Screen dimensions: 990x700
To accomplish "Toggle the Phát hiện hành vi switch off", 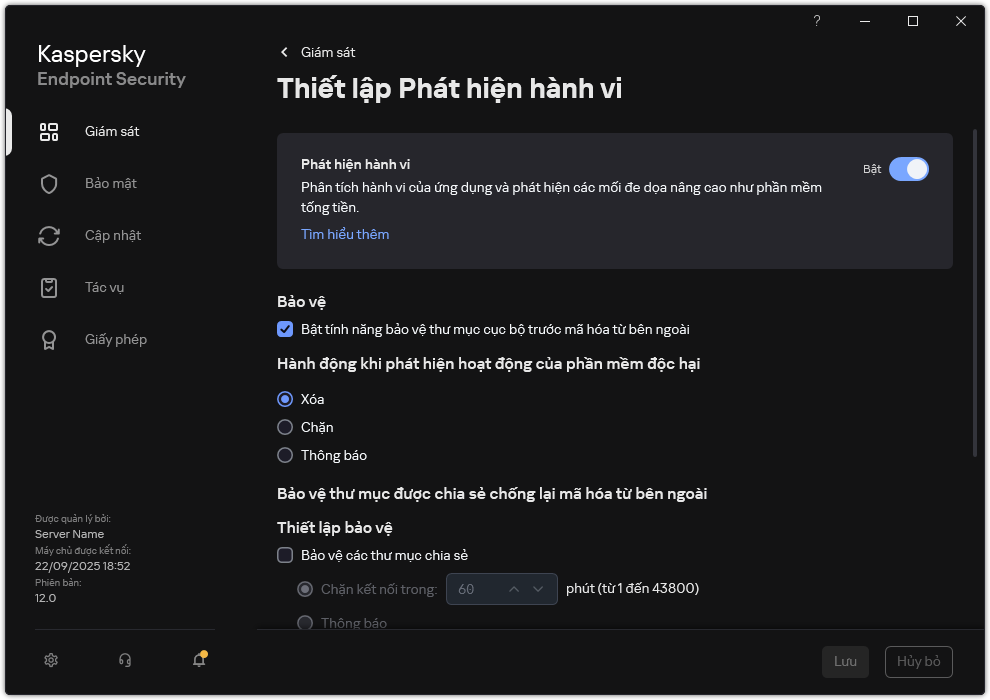I will pyautogui.click(x=908, y=169).
